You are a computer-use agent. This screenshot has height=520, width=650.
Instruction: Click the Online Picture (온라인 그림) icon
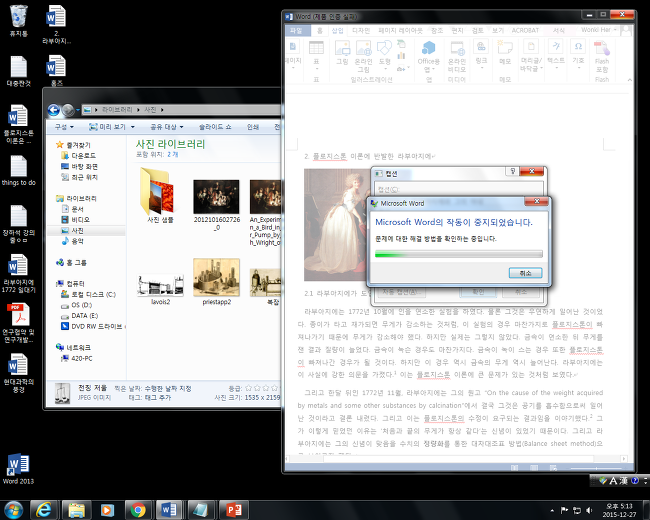(364, 48)
